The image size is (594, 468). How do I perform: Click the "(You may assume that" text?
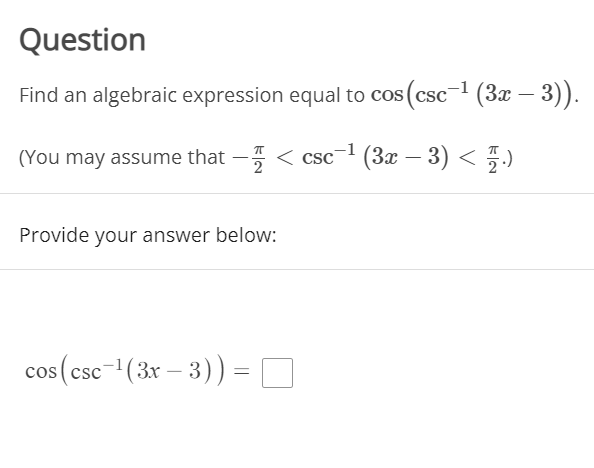[122, 157]
